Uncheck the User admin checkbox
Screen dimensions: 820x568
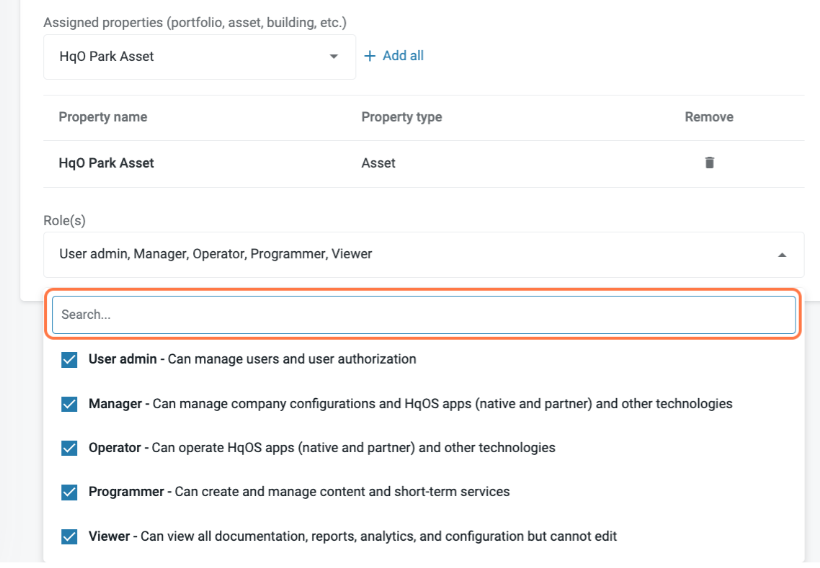click(x=69, y=360)
